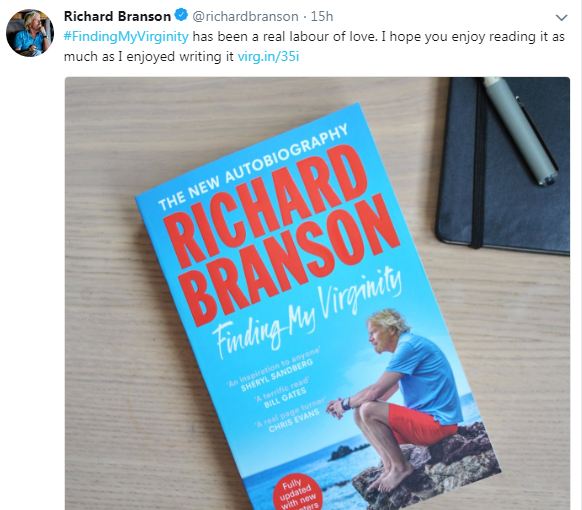
Task: Open the tweet author's profile avatar
Action: (30, 33)
